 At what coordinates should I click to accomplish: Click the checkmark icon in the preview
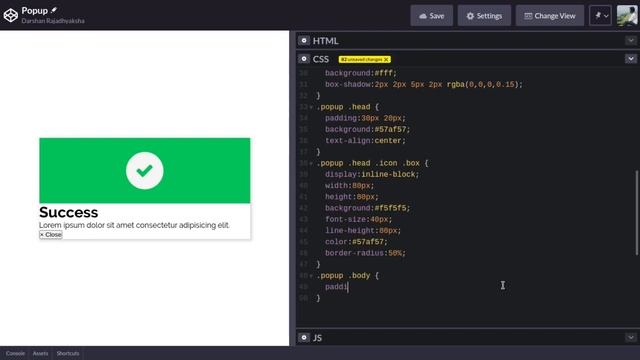point(144,171)
